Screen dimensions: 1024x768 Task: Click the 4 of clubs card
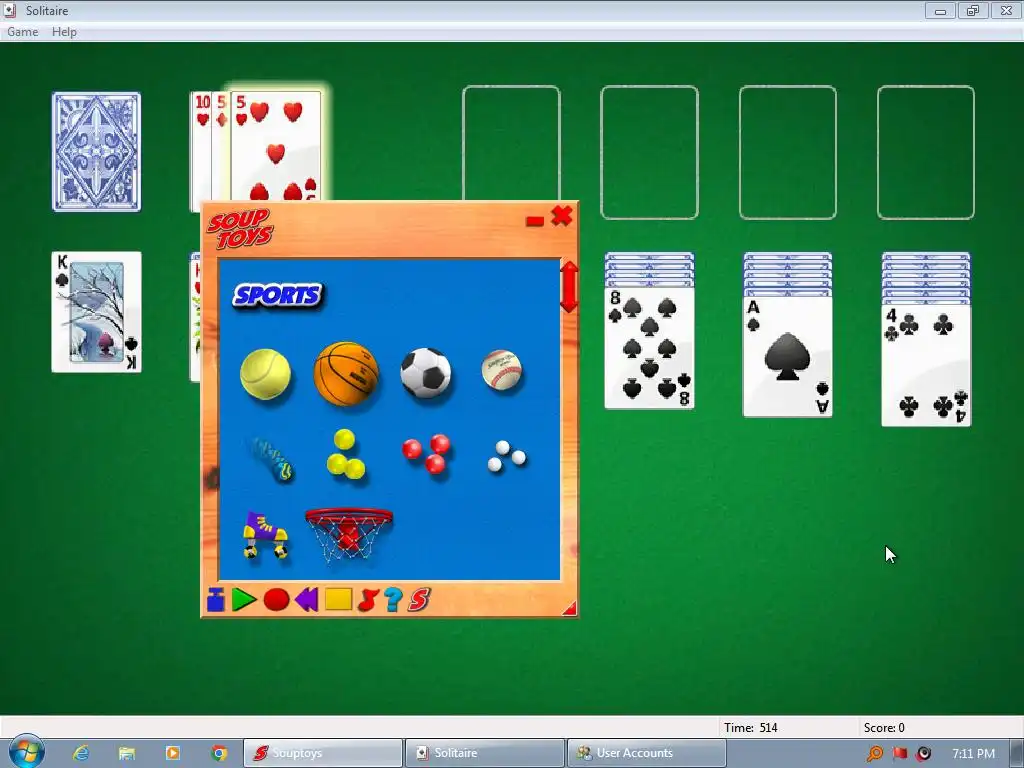point(926,365)
